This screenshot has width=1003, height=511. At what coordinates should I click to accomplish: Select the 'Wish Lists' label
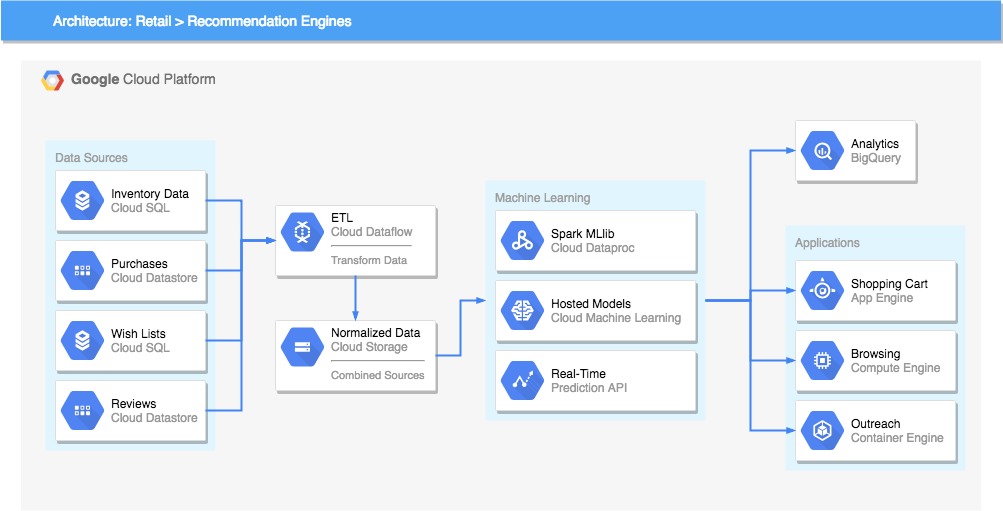[x=138, y=334]
